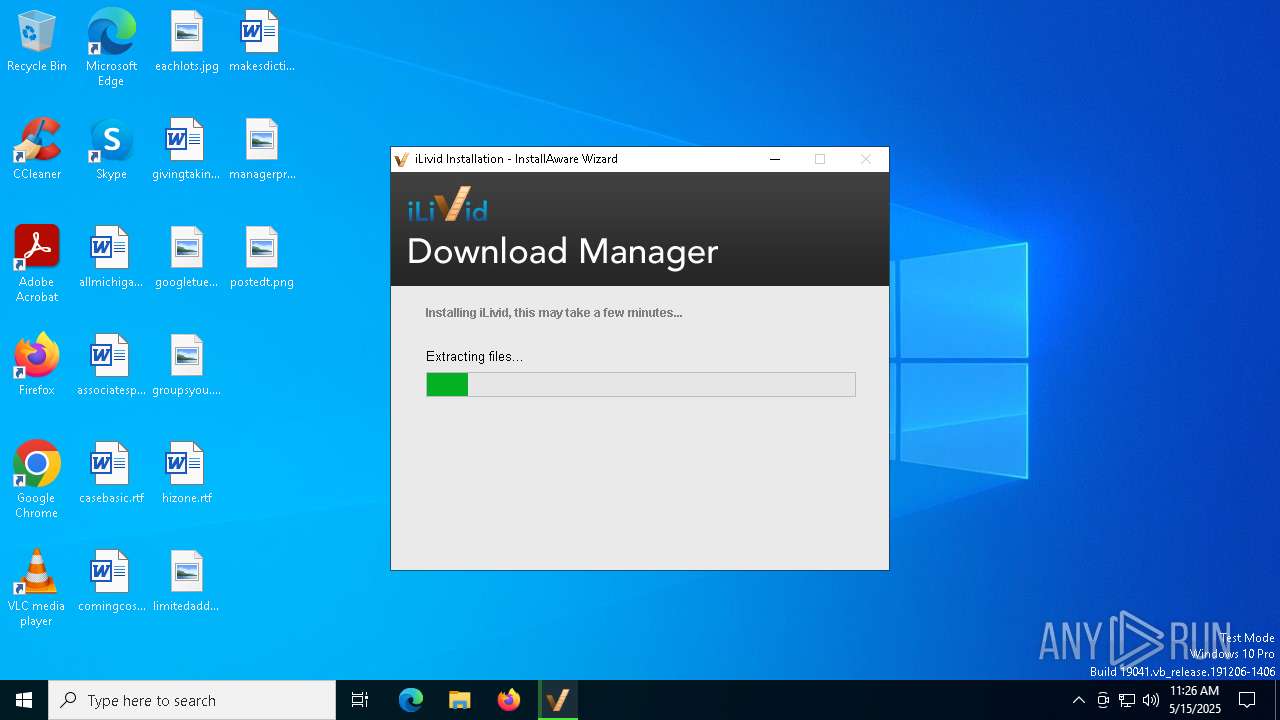
Task: Select the googletue... image file
Action: tap(186, 257)
